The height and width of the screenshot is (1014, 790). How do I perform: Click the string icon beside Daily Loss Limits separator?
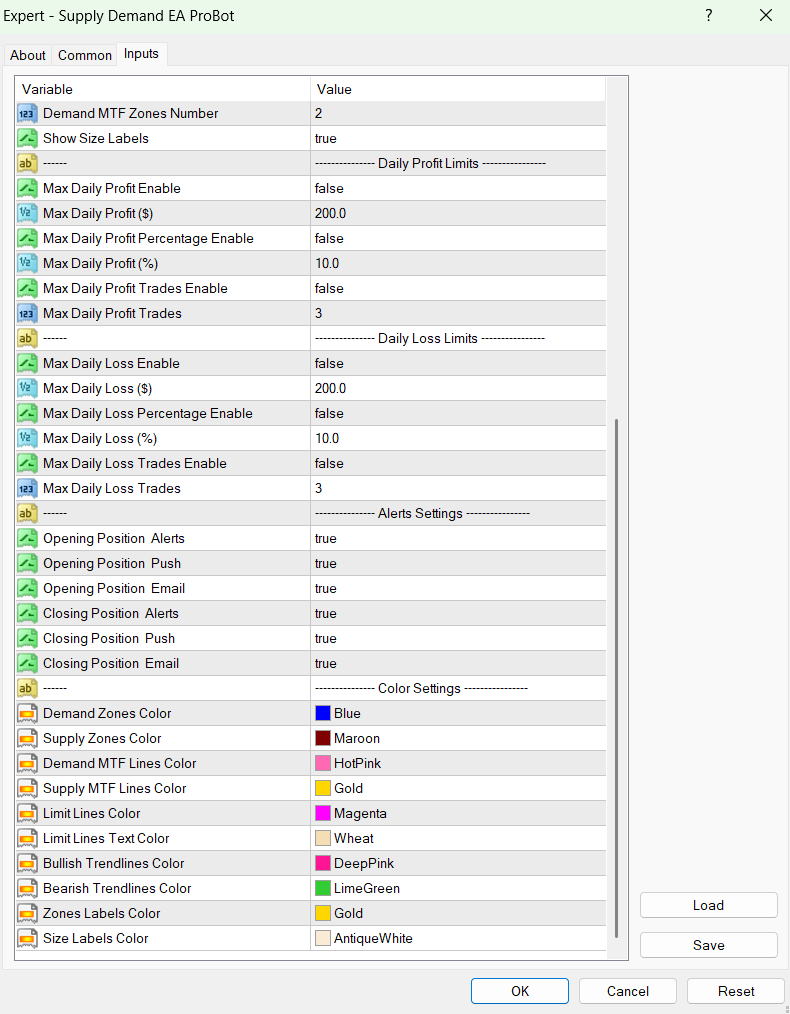(28, 338)
